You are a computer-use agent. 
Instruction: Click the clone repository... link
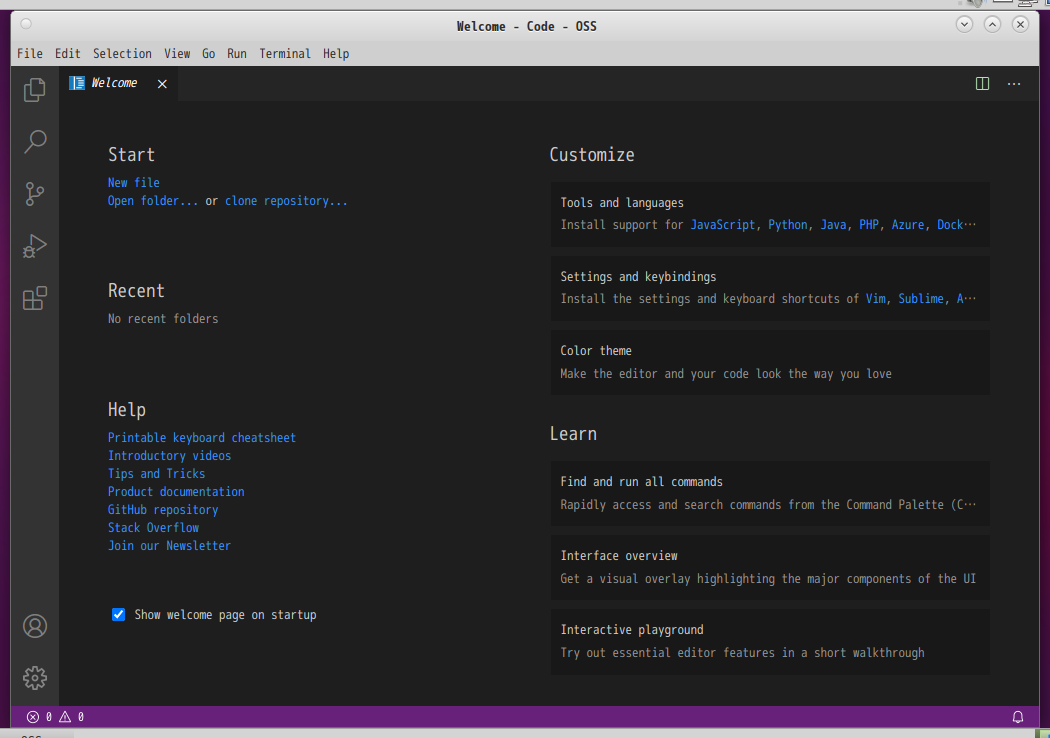pyautogui.click(x=287, y=201)
